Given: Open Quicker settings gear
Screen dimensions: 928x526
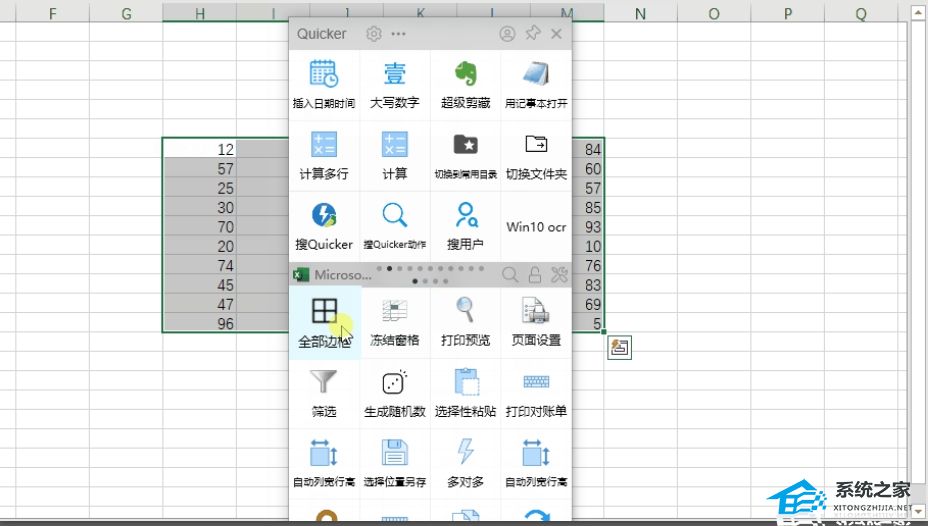Looking at the screenshot, I should click(374, 34).
